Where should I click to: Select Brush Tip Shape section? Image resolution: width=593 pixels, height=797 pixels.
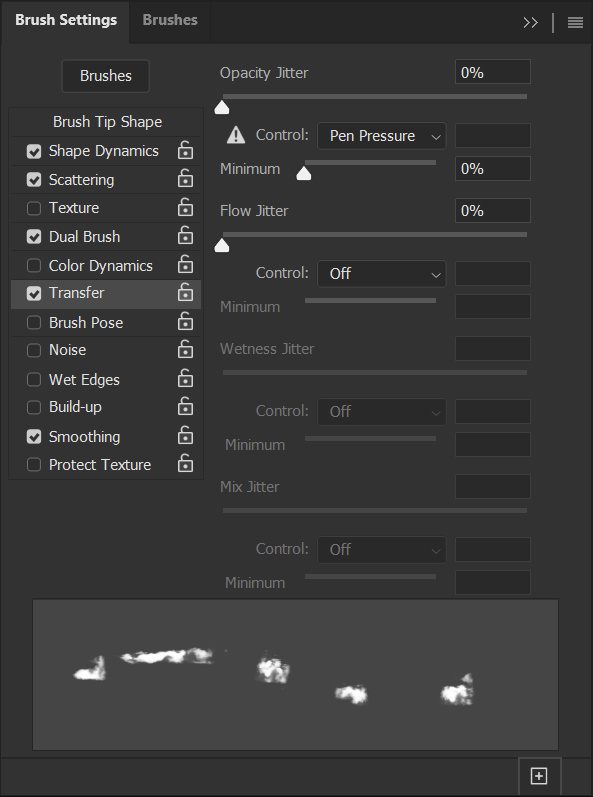tap(107, 122)
